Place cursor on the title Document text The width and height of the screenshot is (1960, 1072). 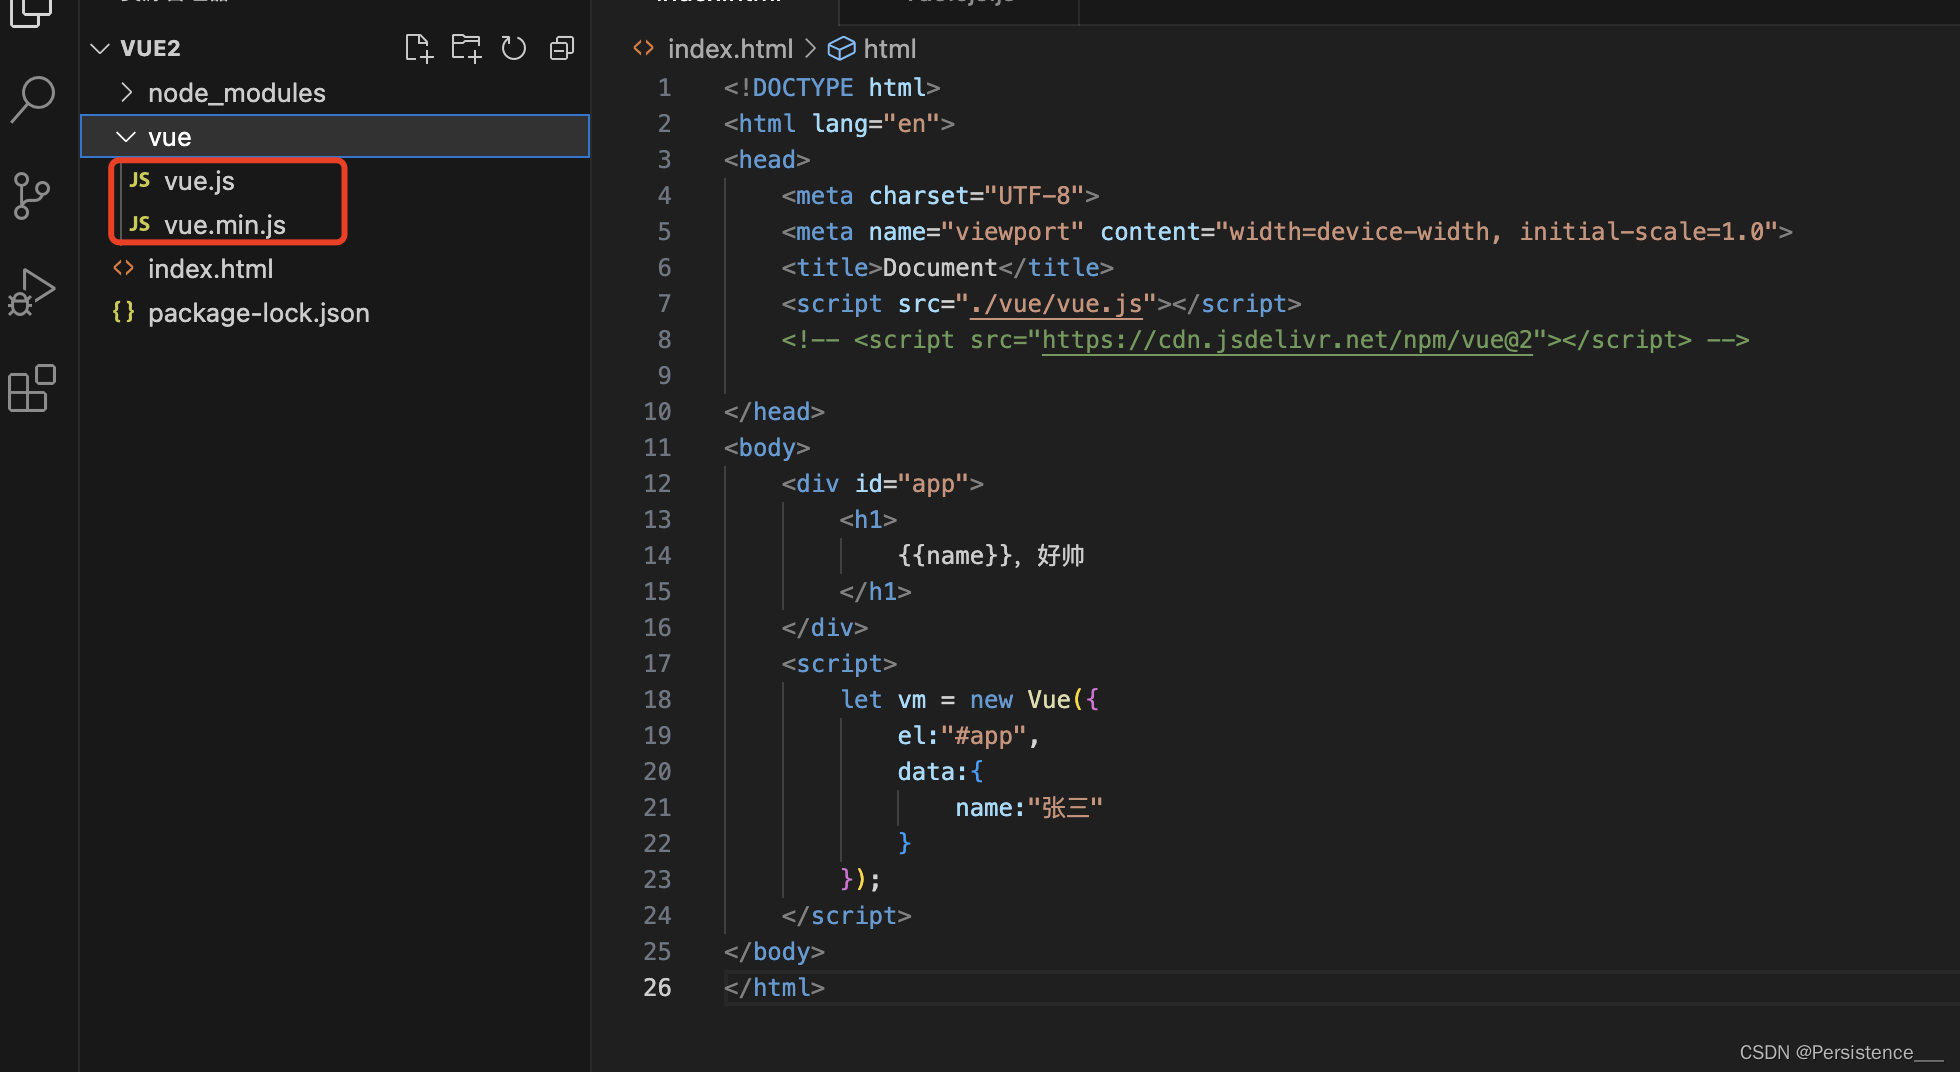pos(940,268)
